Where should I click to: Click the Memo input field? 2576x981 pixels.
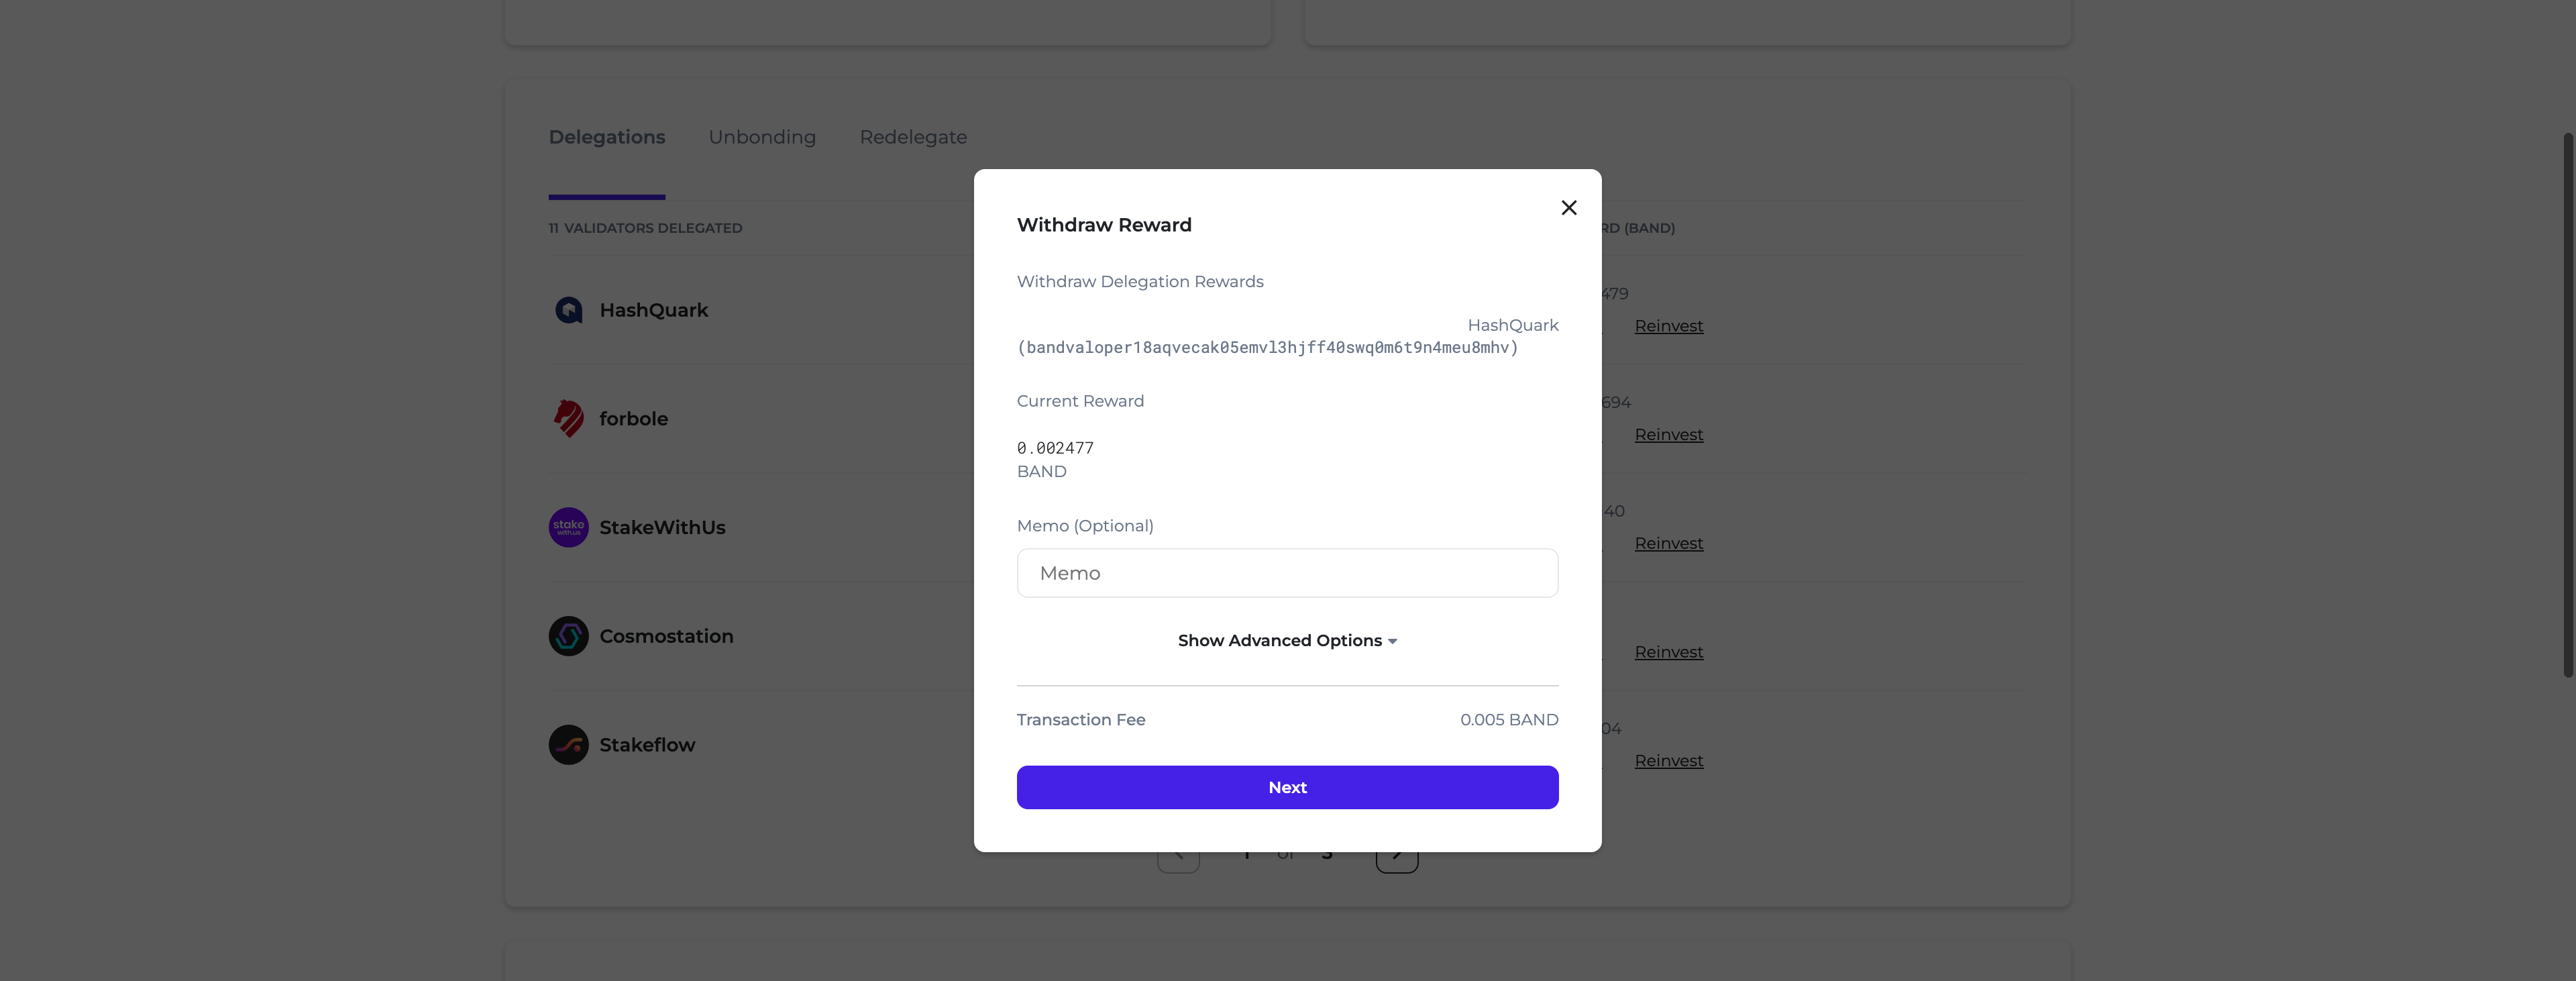1287,573
